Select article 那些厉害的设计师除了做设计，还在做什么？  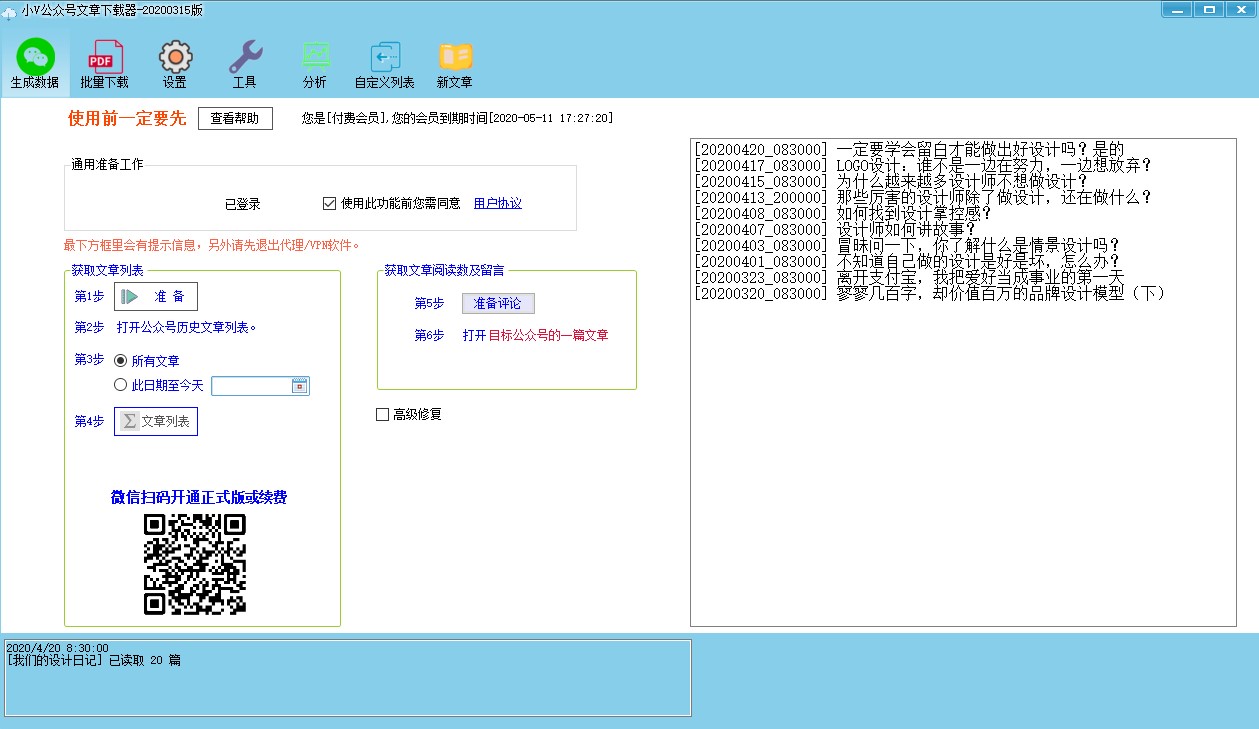(x=923, y=197)
